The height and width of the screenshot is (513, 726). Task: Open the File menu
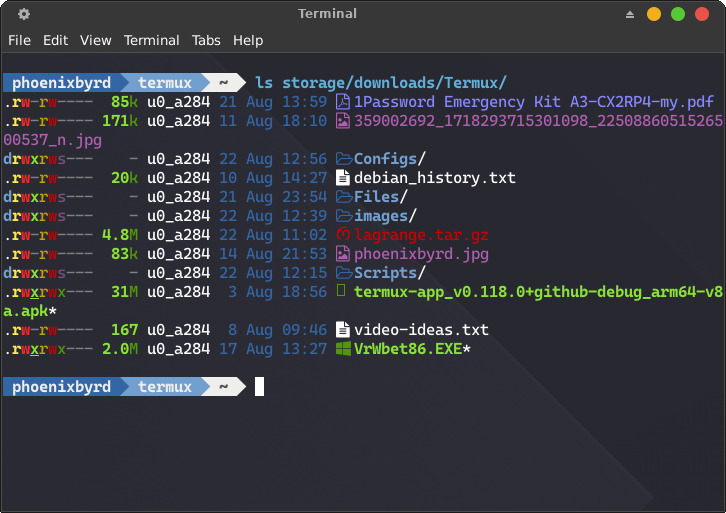pos(19,40)
